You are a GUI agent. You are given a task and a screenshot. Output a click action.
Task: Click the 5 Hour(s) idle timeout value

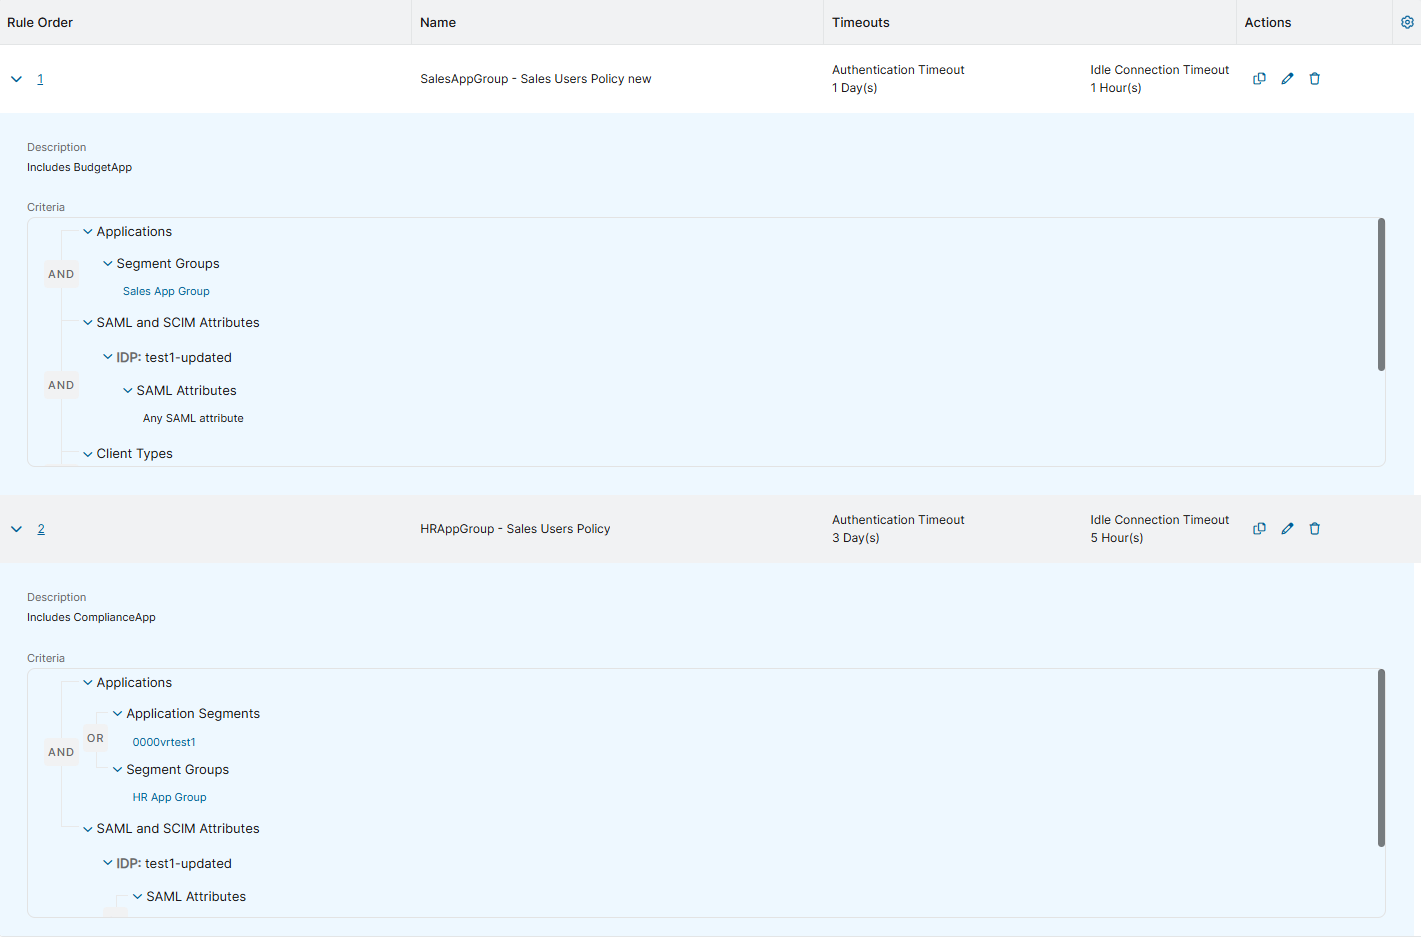(x=1117, y=538)
